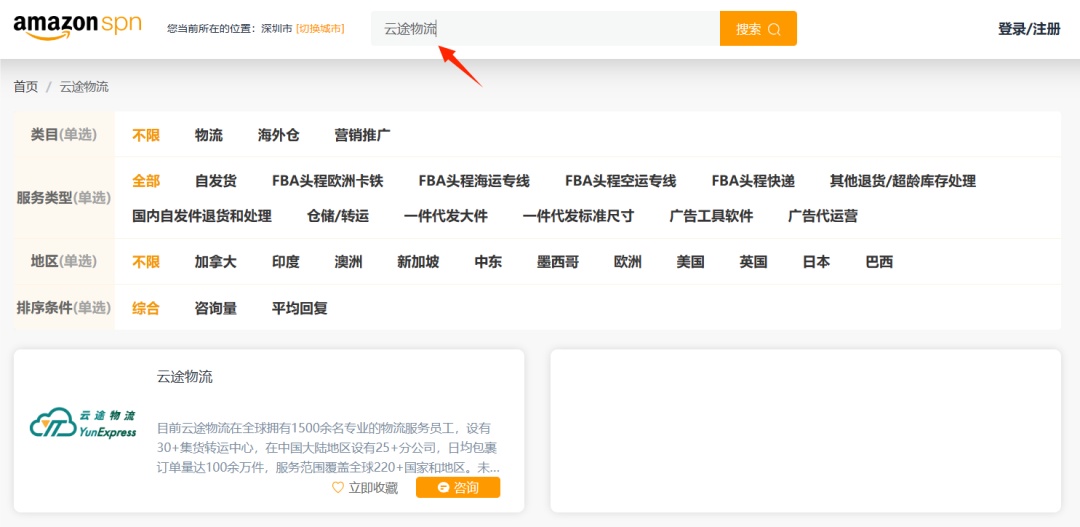1080x527 pixels.
Task: Click the heart icon to favorite
Action: [x=338, y=488]
